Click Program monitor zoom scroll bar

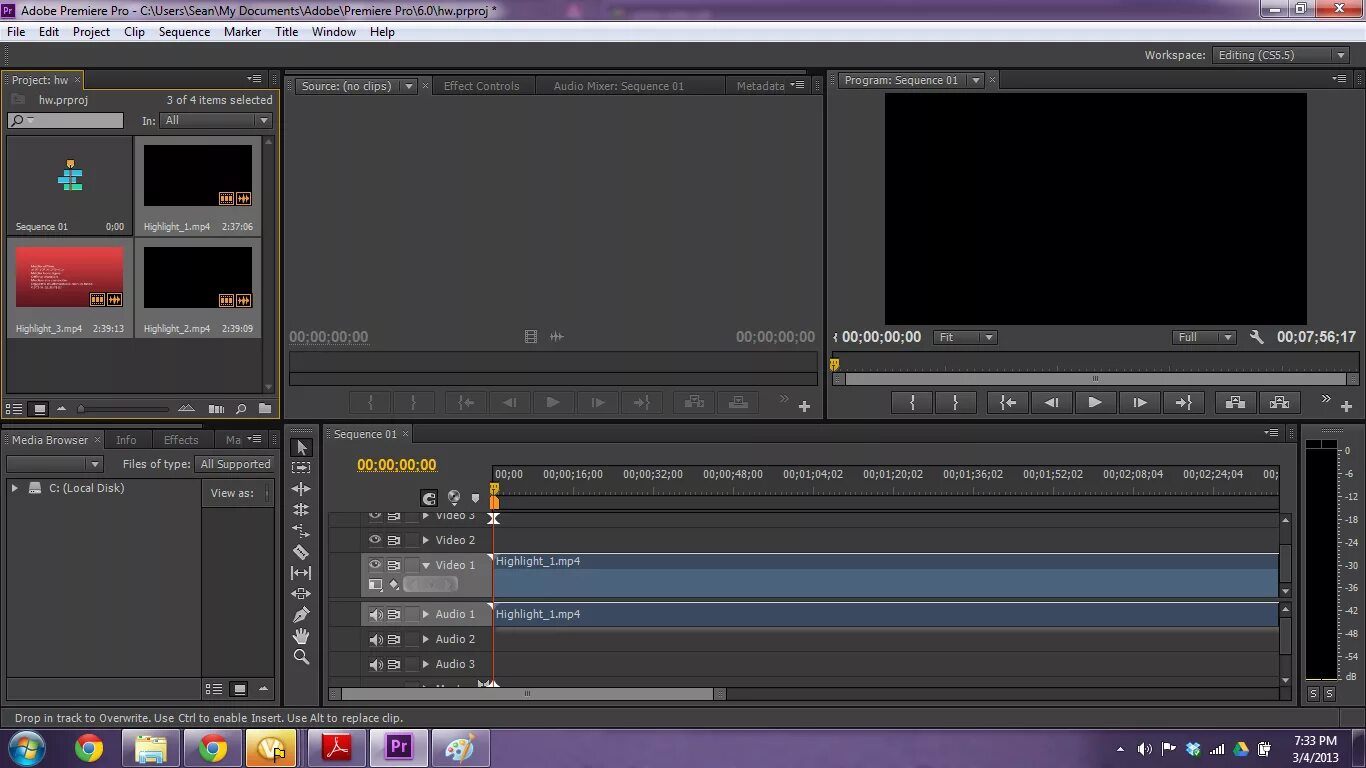pos(1095,379)
